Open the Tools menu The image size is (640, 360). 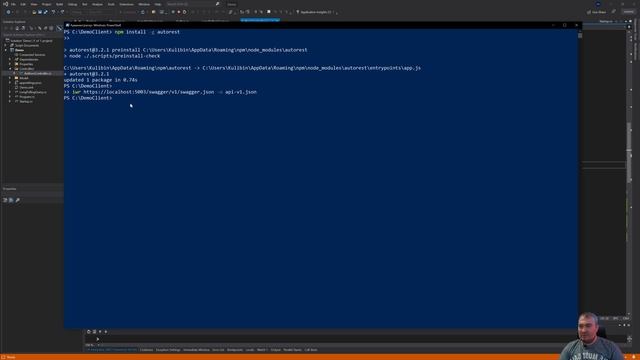coord(111,4)
